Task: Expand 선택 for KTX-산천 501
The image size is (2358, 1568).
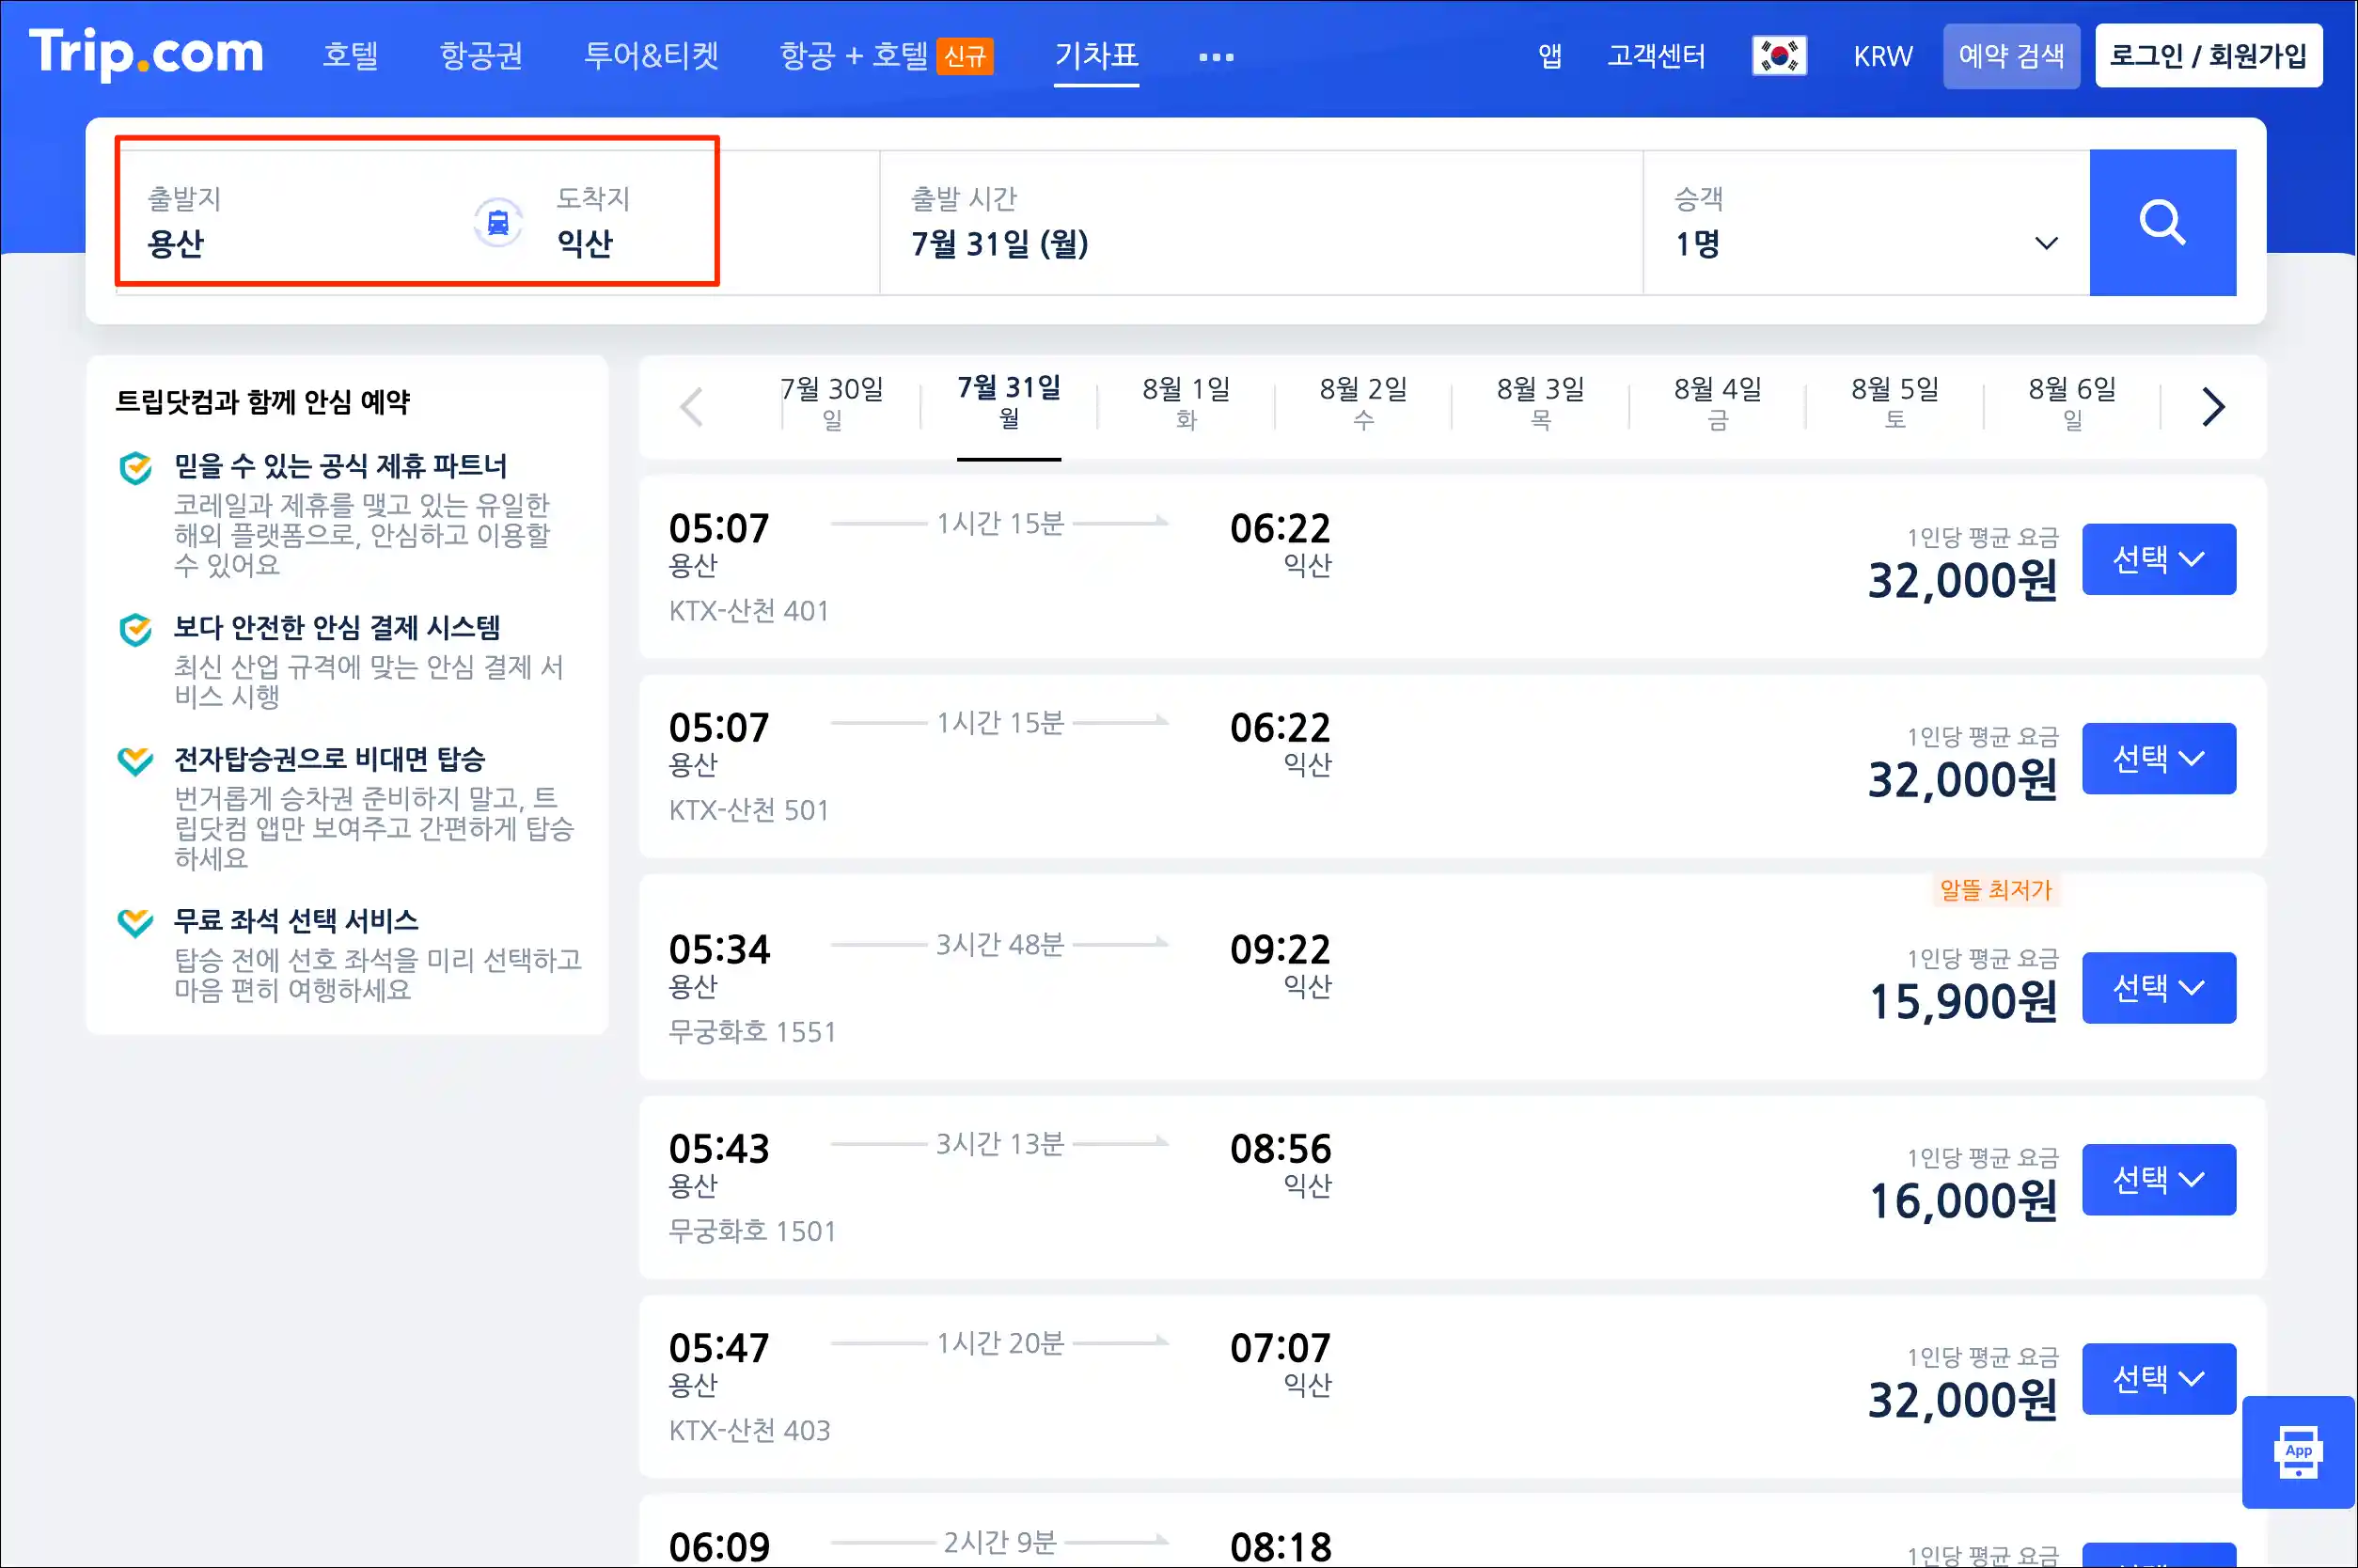Action: 2158,758
